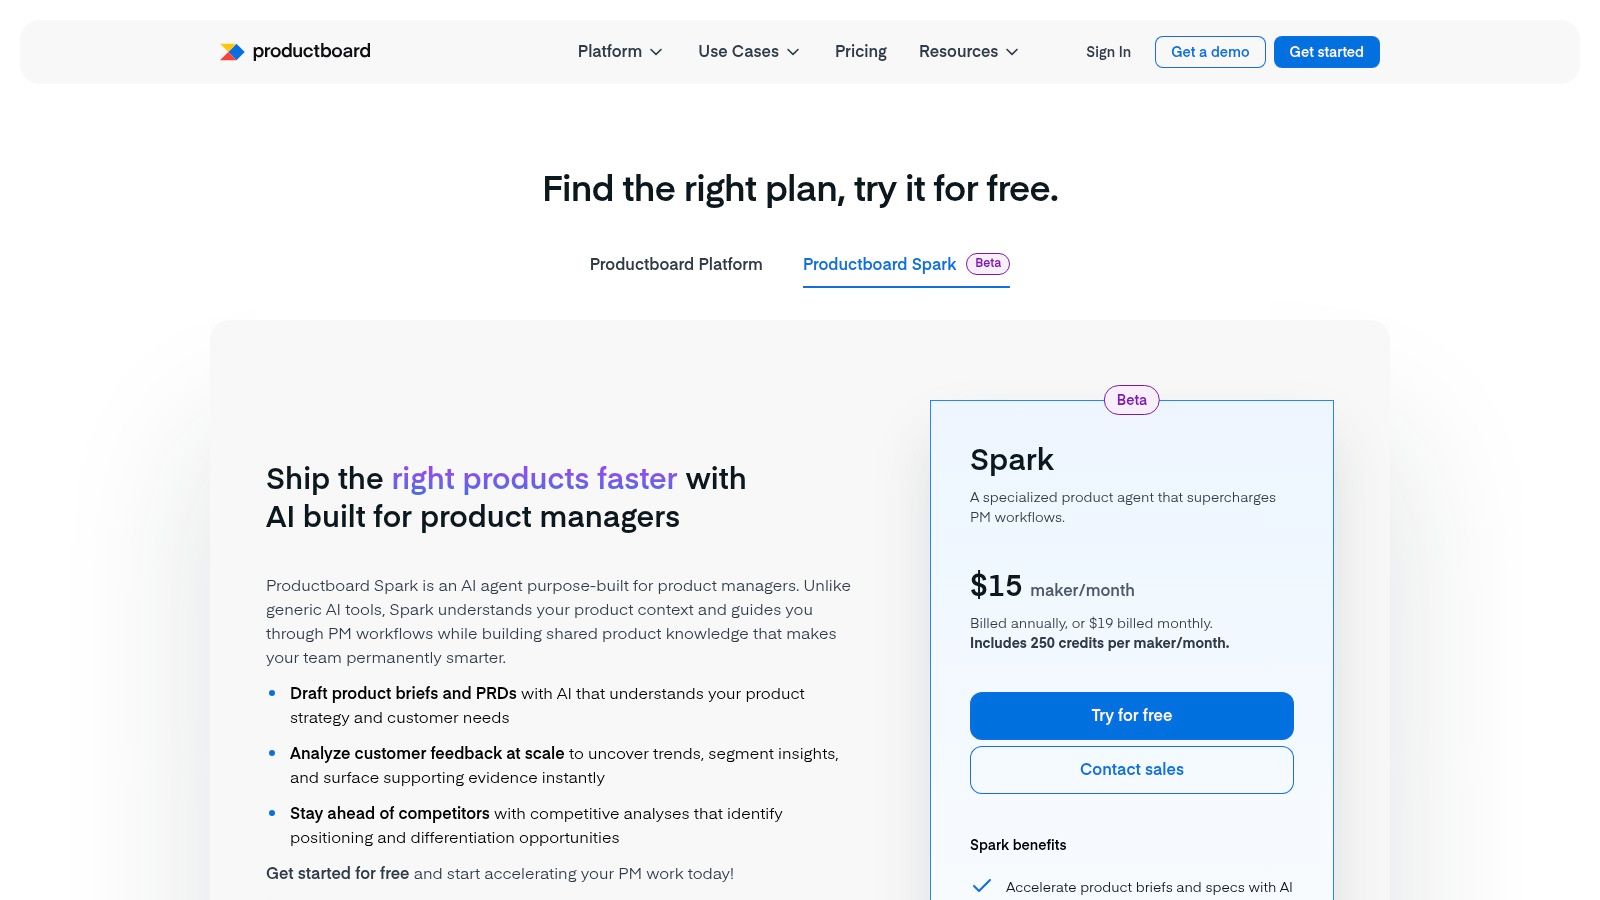Select the Productboard Spark pricing tab

(879, 264)
